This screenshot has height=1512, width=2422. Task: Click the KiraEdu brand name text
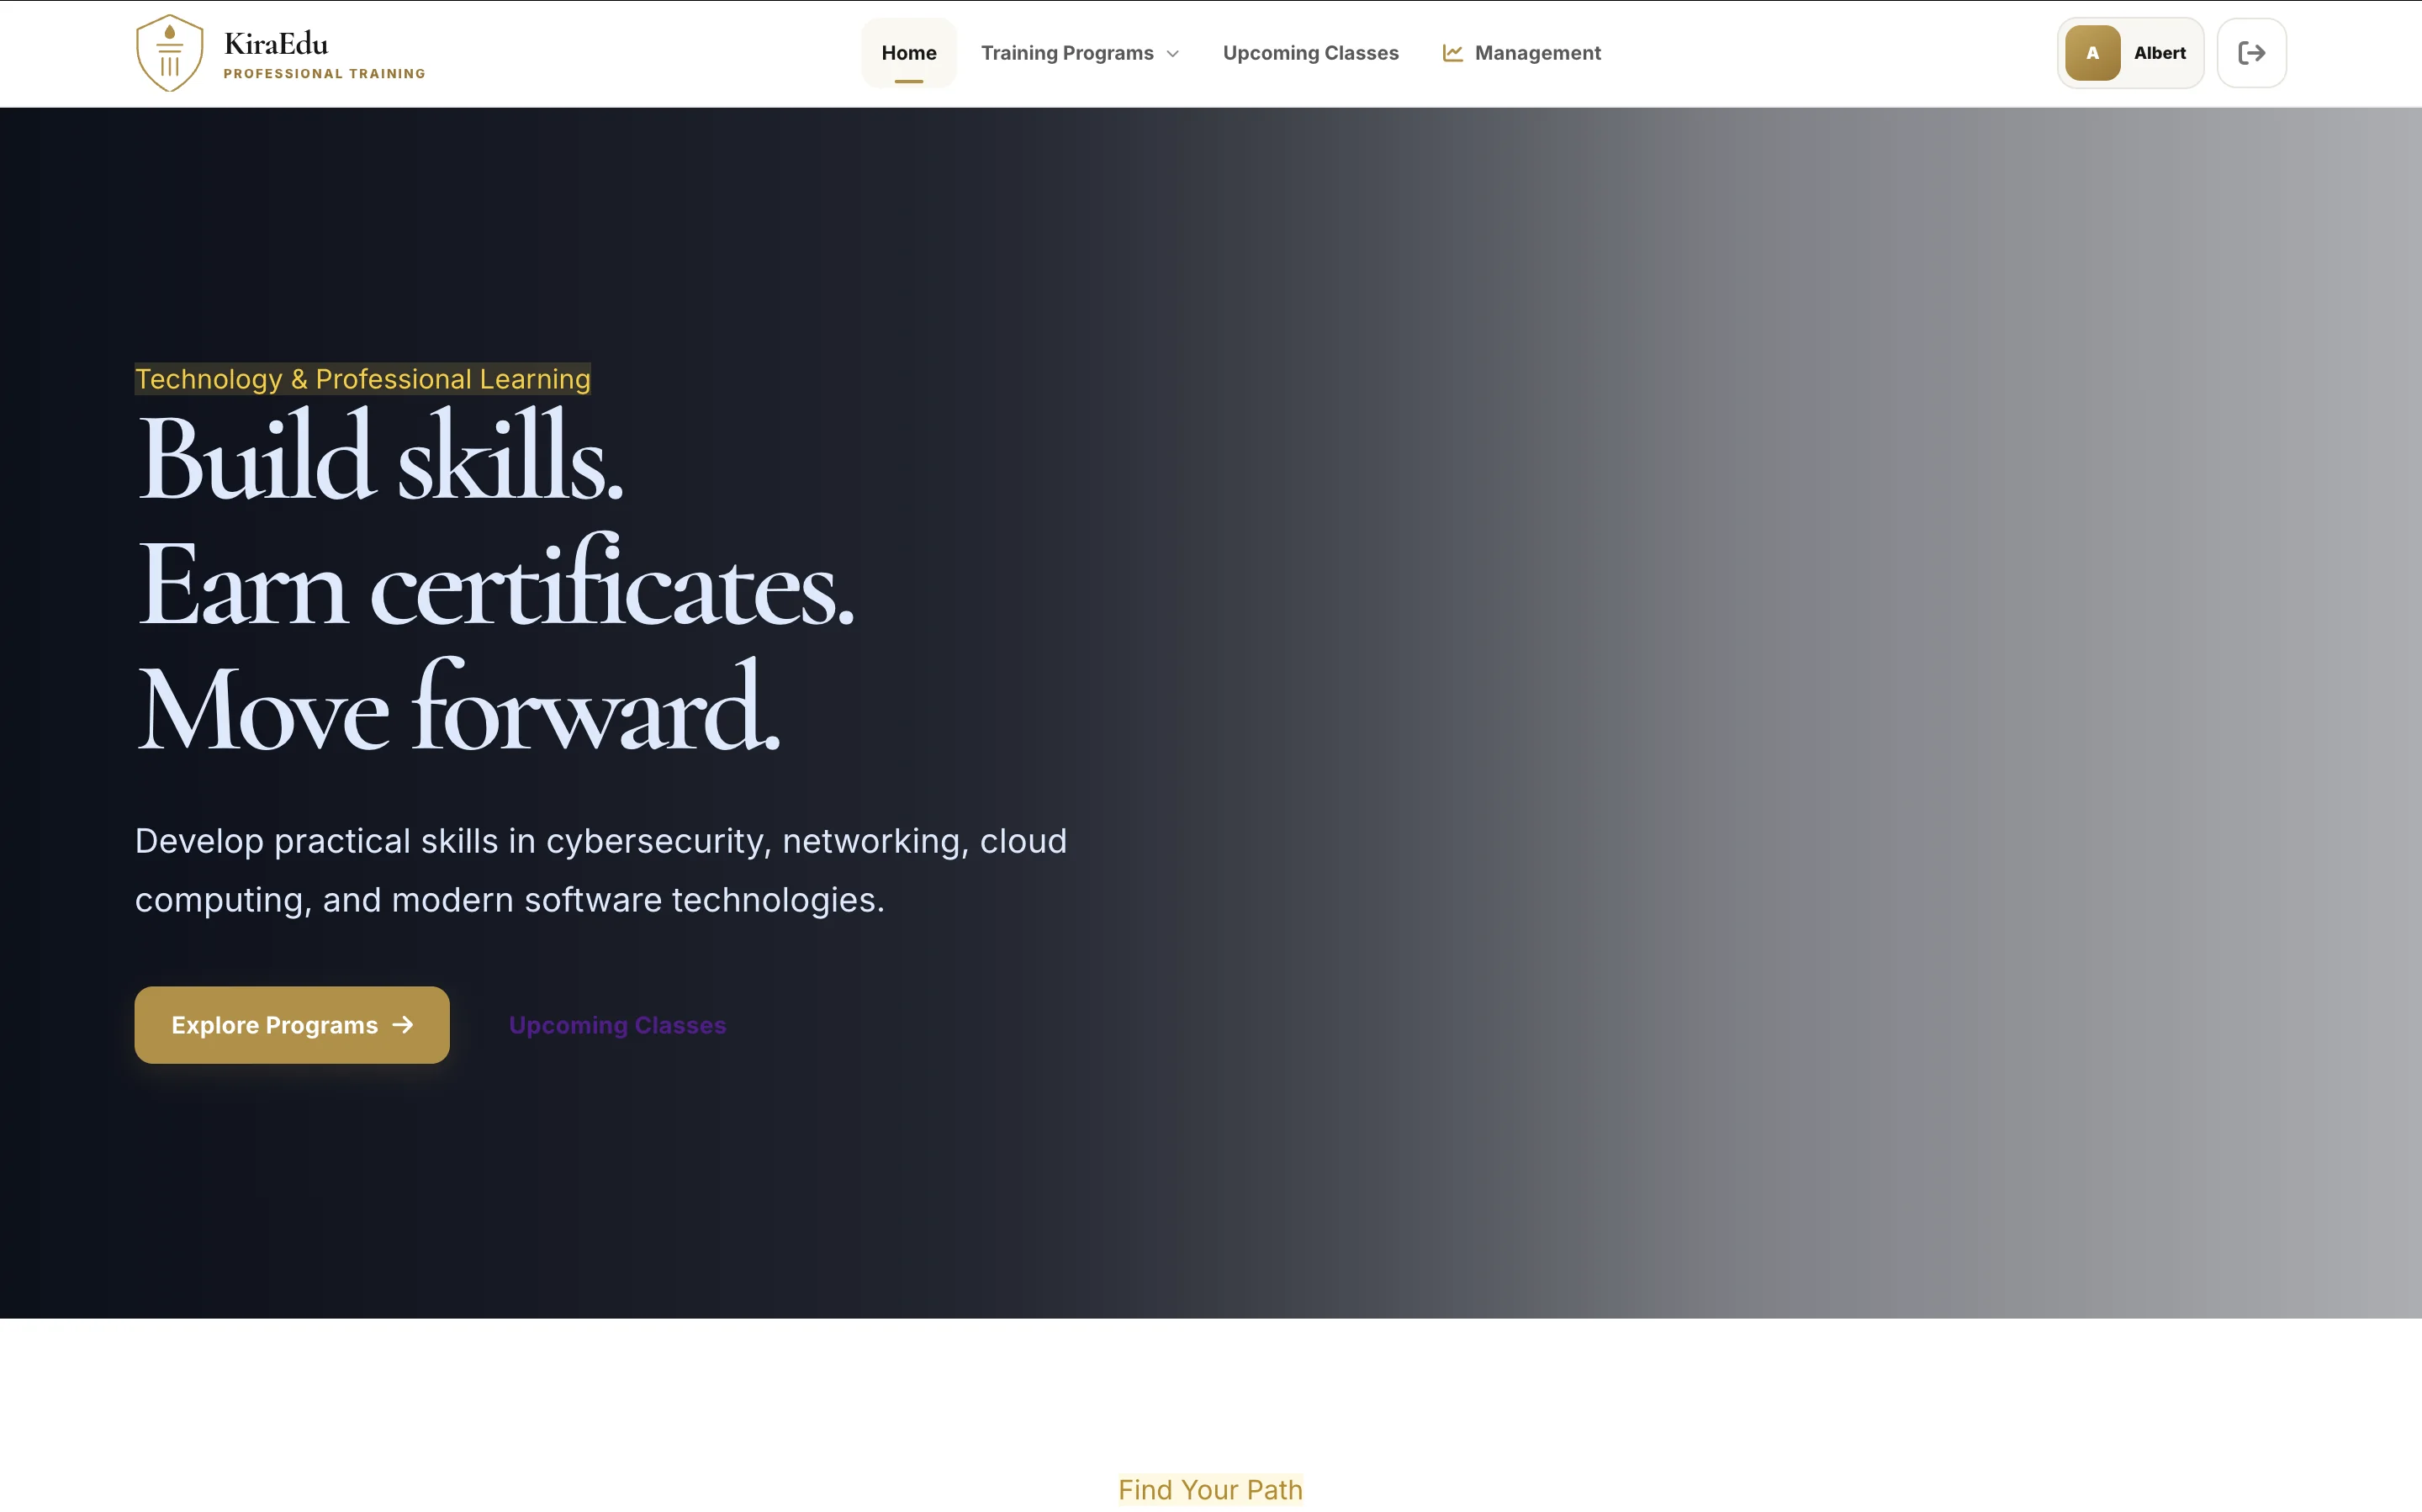276,43
